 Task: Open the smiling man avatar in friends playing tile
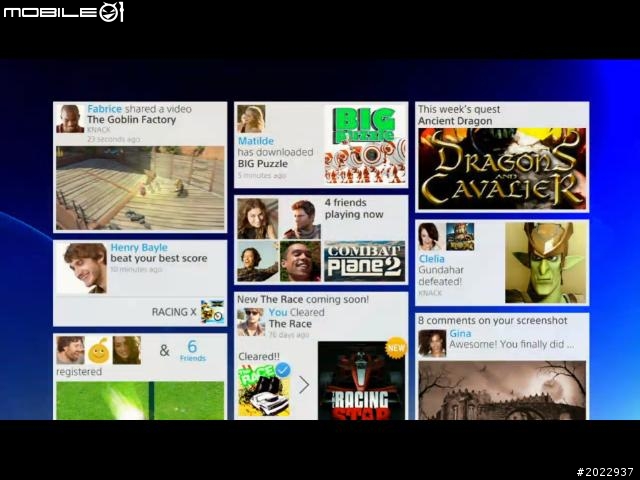(301, 261)
